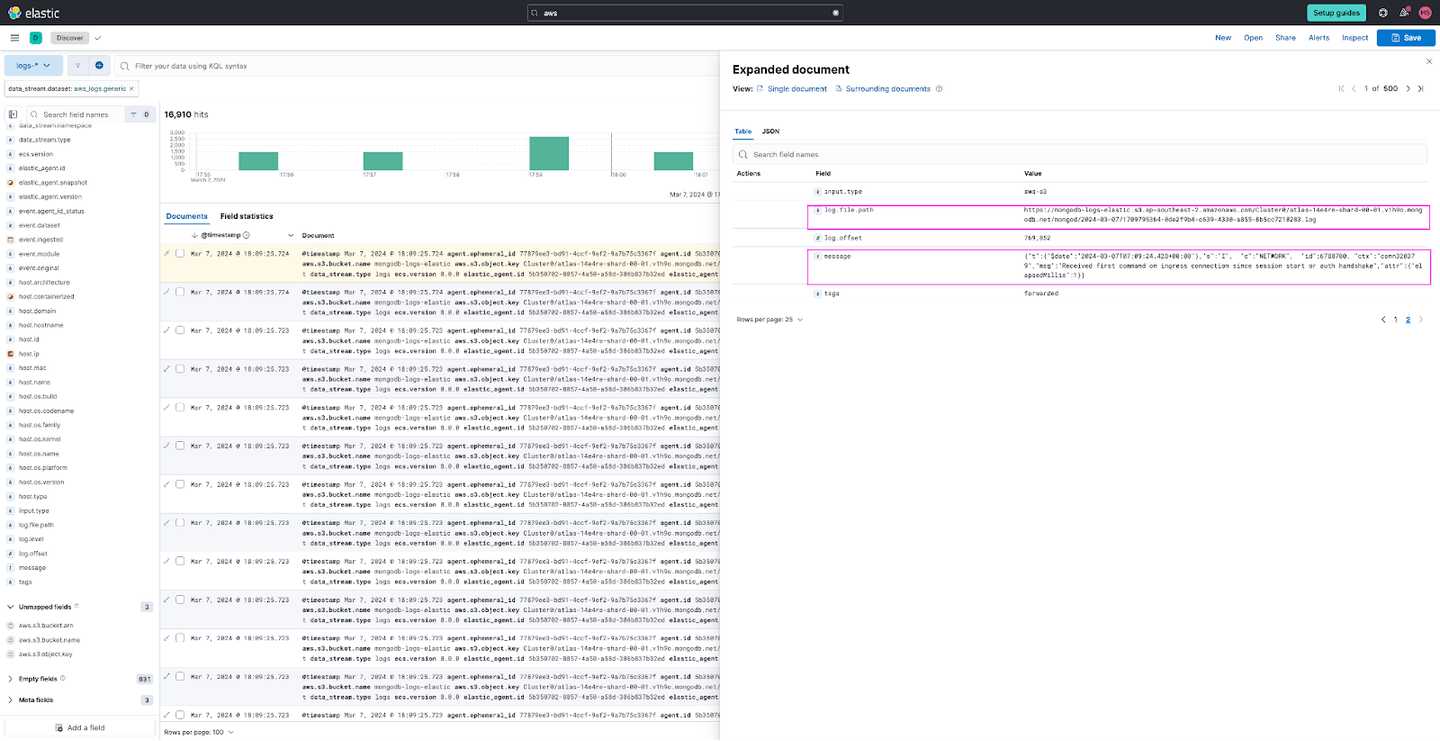Click the add filter plus icon
The width and height of the screenshot is (1440, 741).
pos(99,65)
